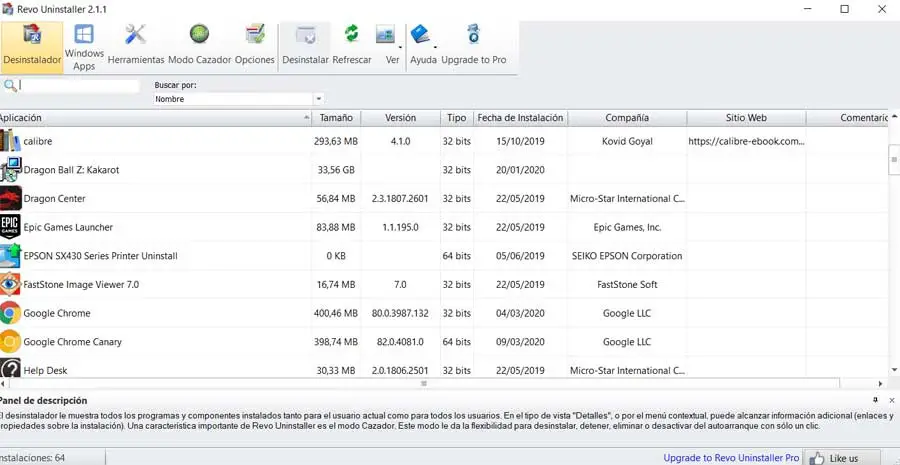
Task: Close the Panel de descripción
Action: point(891,400)
